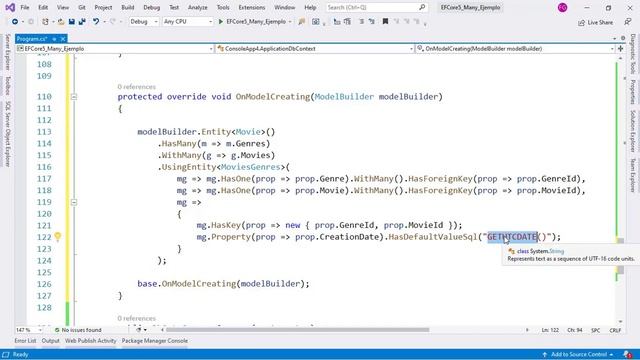Image resolution: width=640 pixels, height=360 pixels.
Task: Click the highlighted GETUTCDATE text on line 122
Action: (512, 237)
